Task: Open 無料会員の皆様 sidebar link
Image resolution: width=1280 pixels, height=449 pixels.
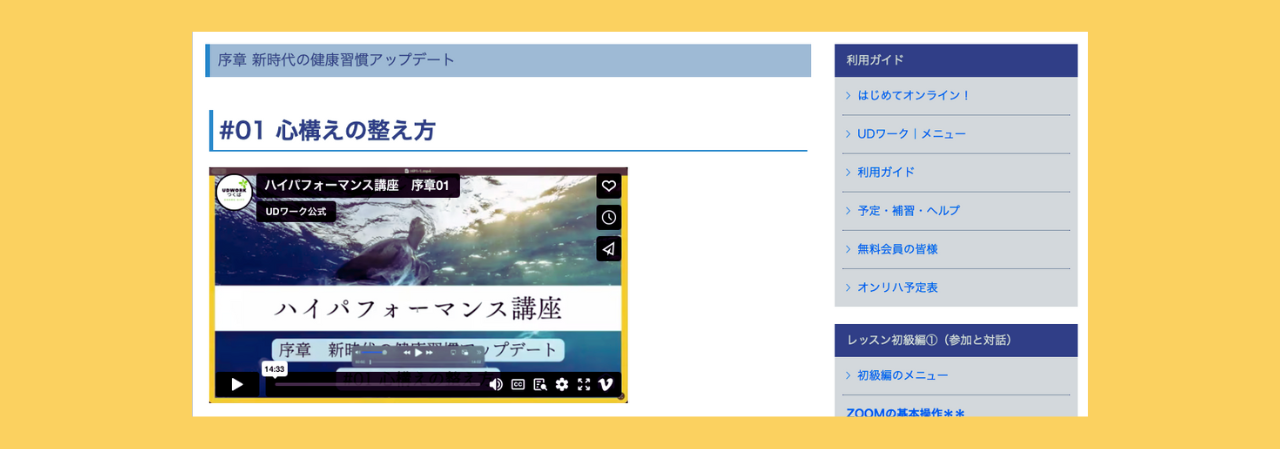Action: 897,249
